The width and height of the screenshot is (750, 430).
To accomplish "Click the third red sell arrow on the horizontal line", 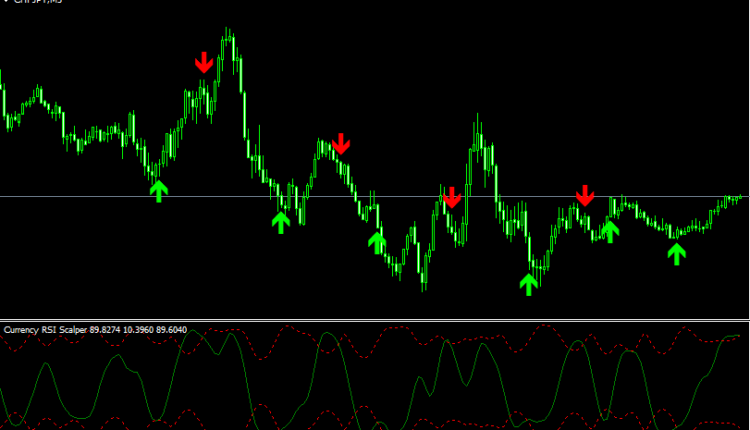I will pyautogui.click(x=452, y=197).
